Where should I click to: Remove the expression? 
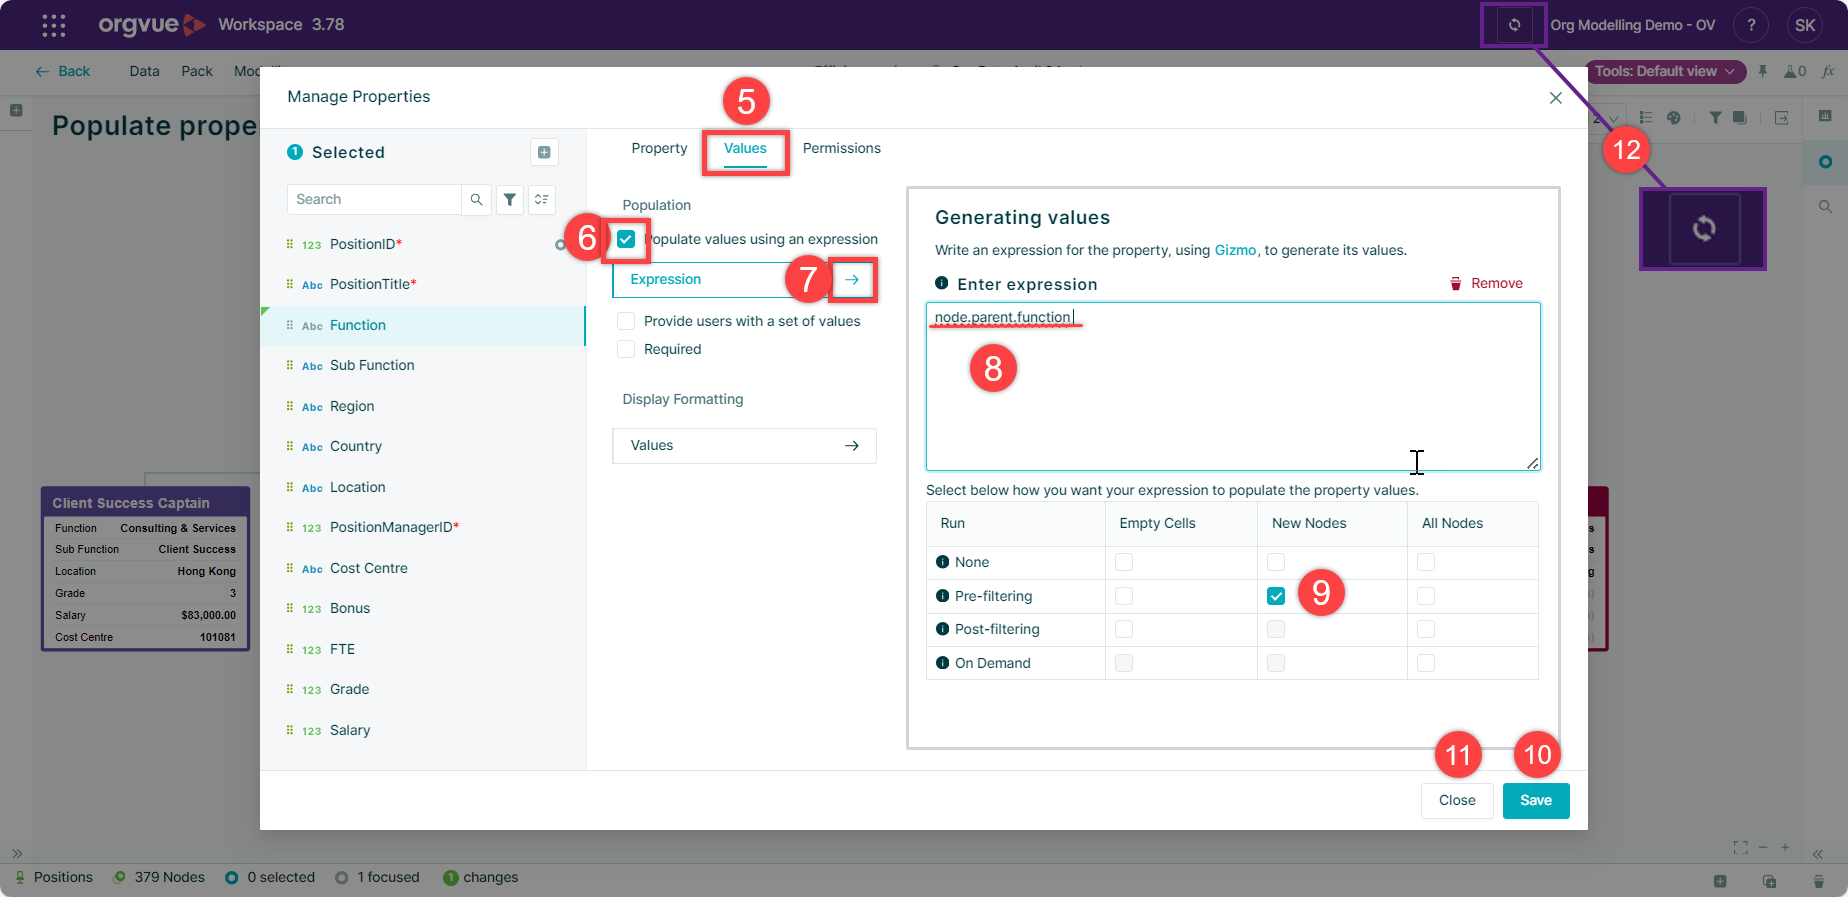point(1486,284)
